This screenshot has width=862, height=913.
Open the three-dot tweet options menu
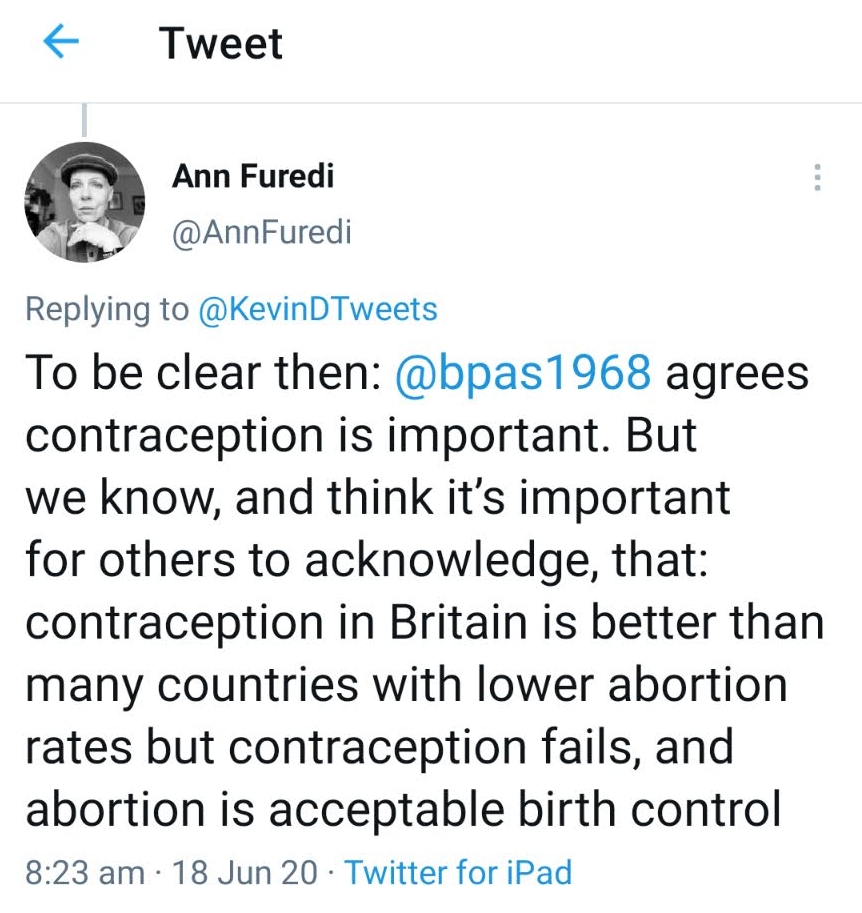coord(818,178)
